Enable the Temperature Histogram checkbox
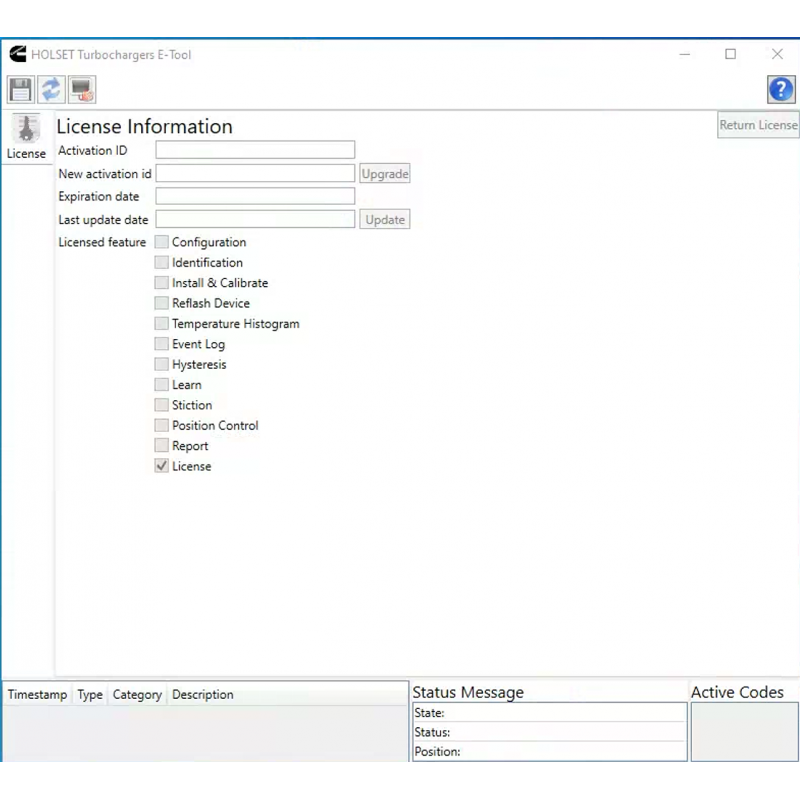The image size is (800, 800). [162, 324]
